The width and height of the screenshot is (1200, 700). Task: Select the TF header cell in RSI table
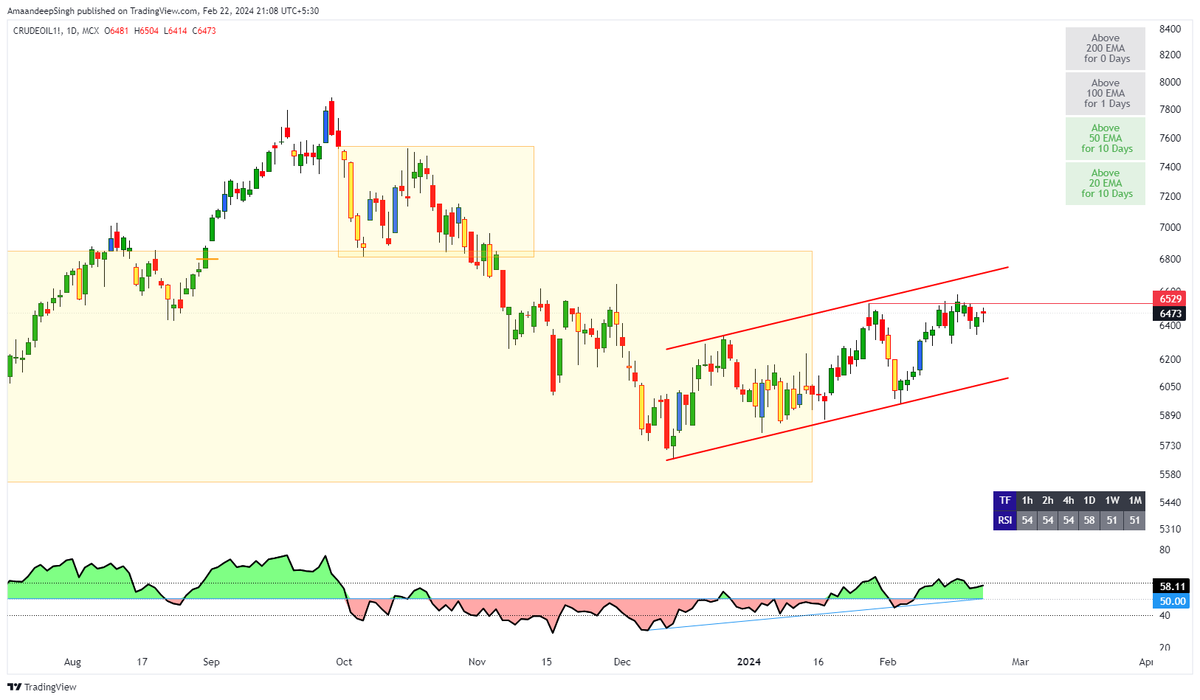click(1005, 500)
